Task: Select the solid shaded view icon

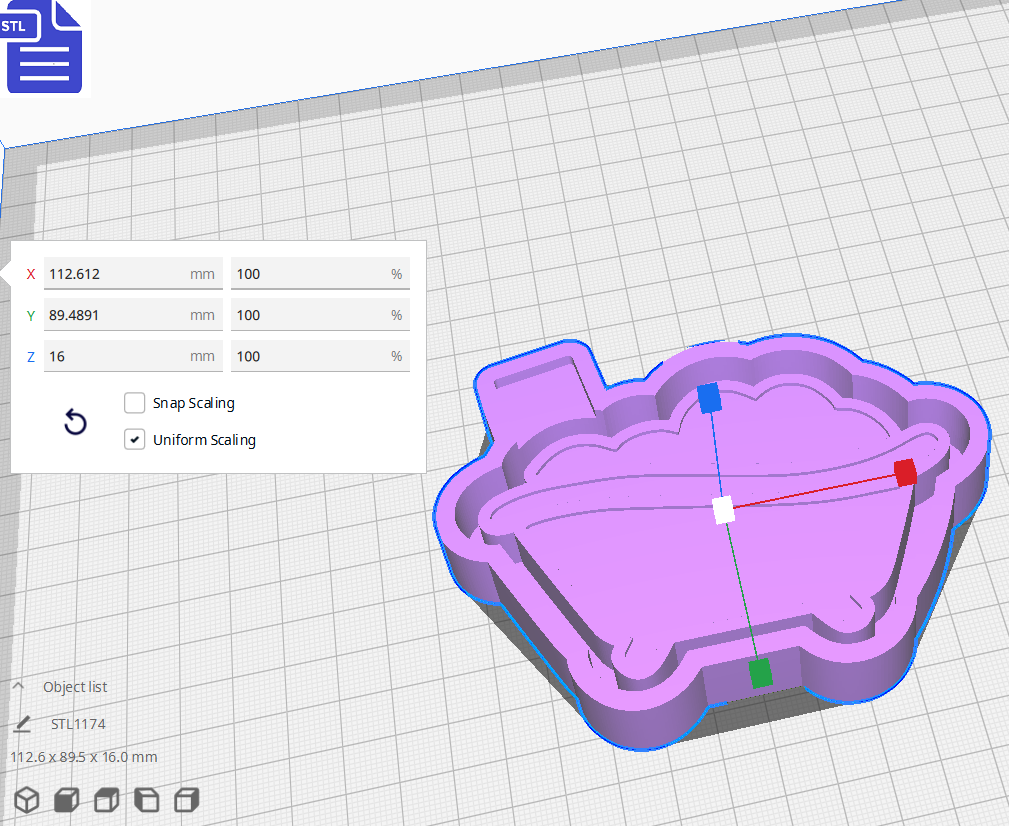Action: [66, 800]
